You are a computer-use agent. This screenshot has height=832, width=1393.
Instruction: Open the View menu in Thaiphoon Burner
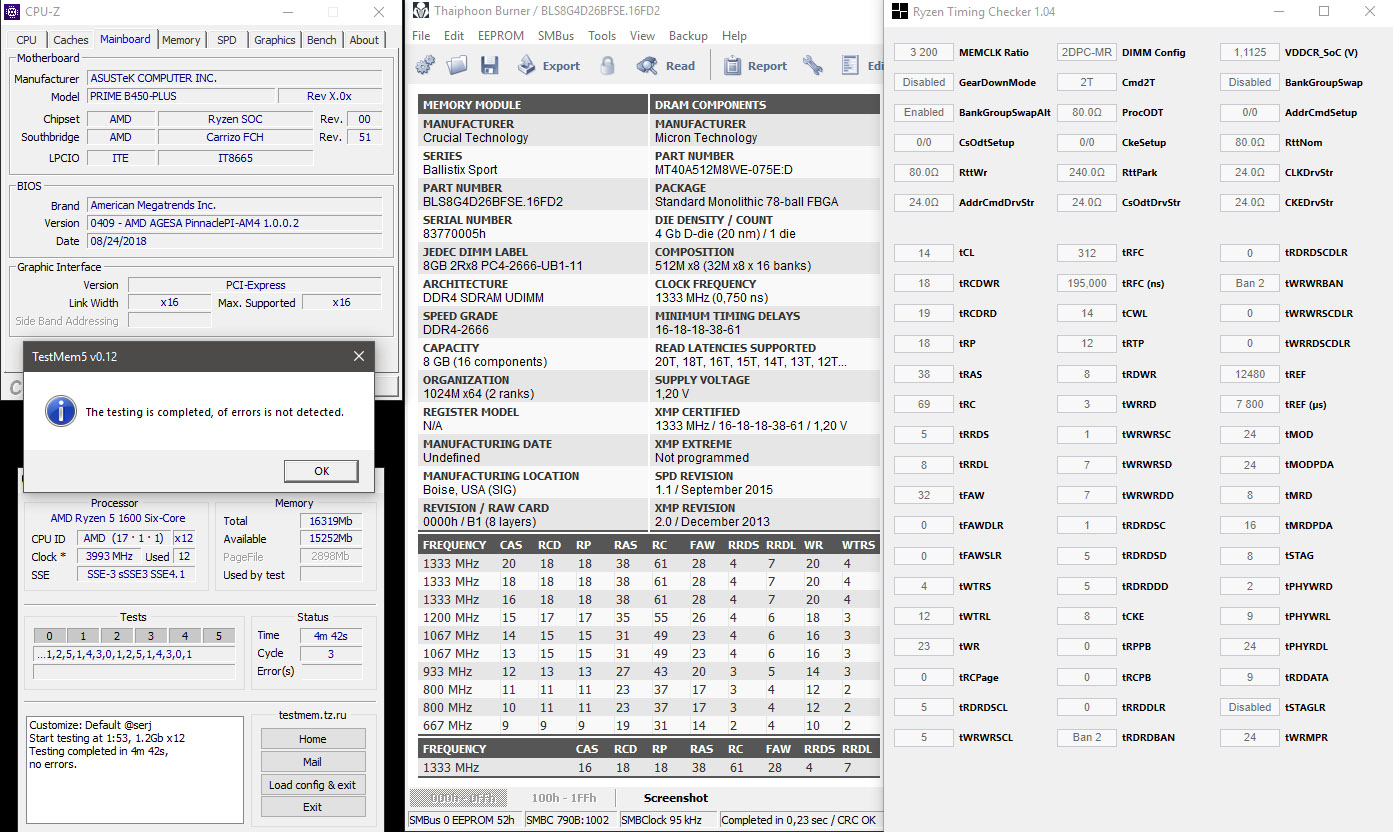click(642, 36)
